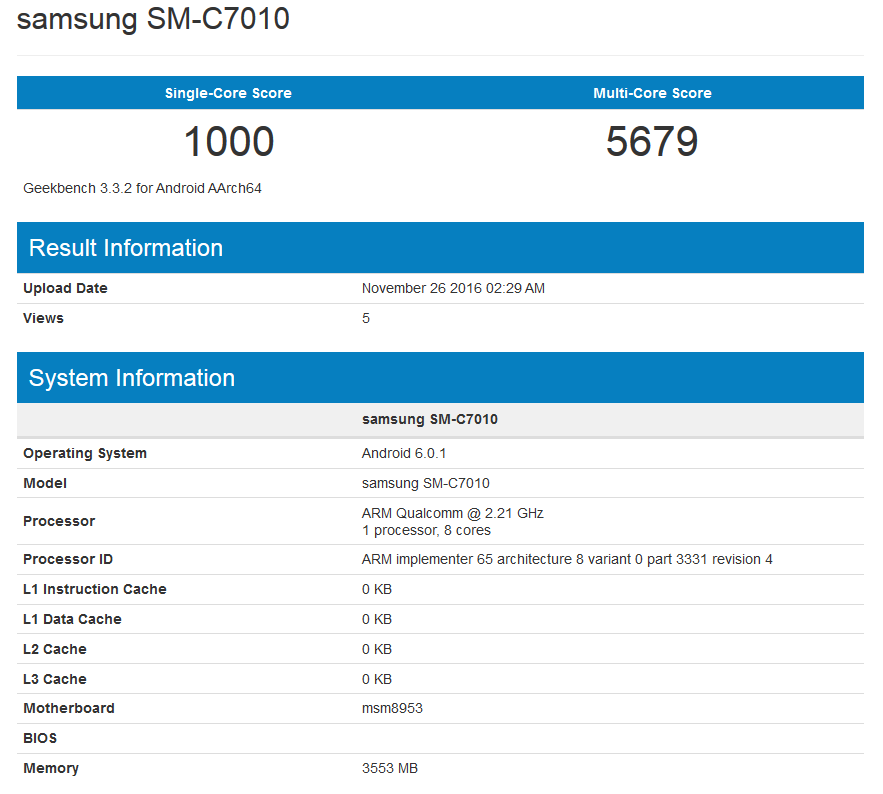Select the Multi-Core Score column header
The width and height of the screenshot is (883, 794).
point(652,92)
